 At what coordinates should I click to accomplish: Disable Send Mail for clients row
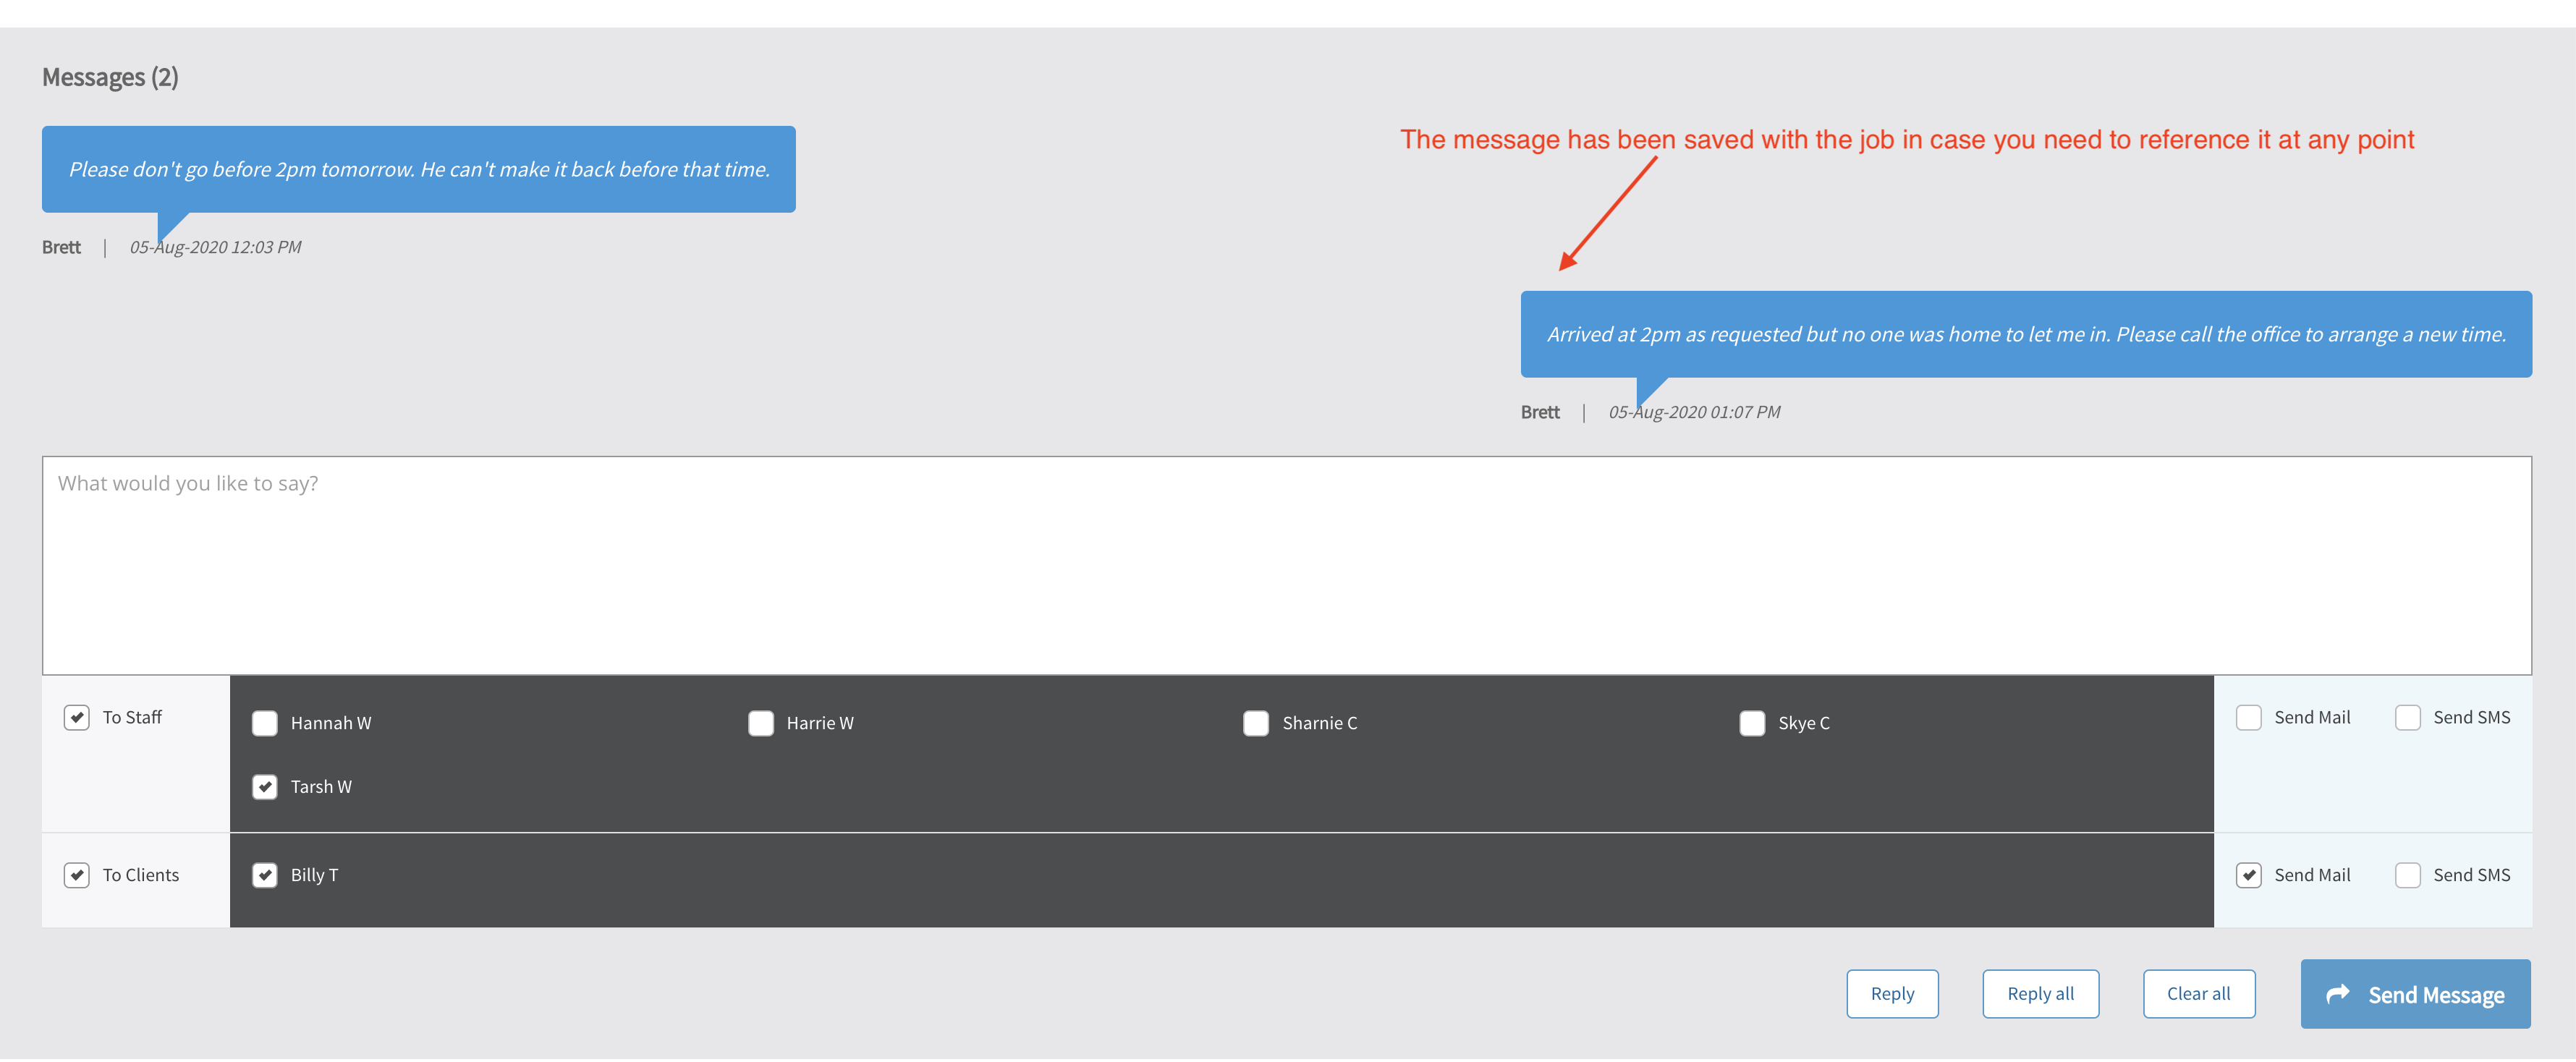(2249, 876)
